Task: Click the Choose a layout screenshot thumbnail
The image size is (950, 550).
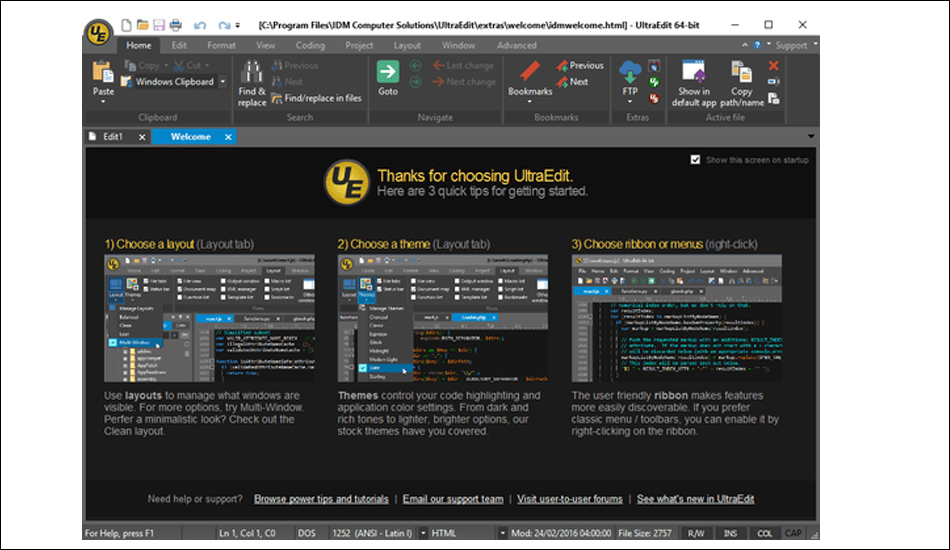Action: [209, 319]
